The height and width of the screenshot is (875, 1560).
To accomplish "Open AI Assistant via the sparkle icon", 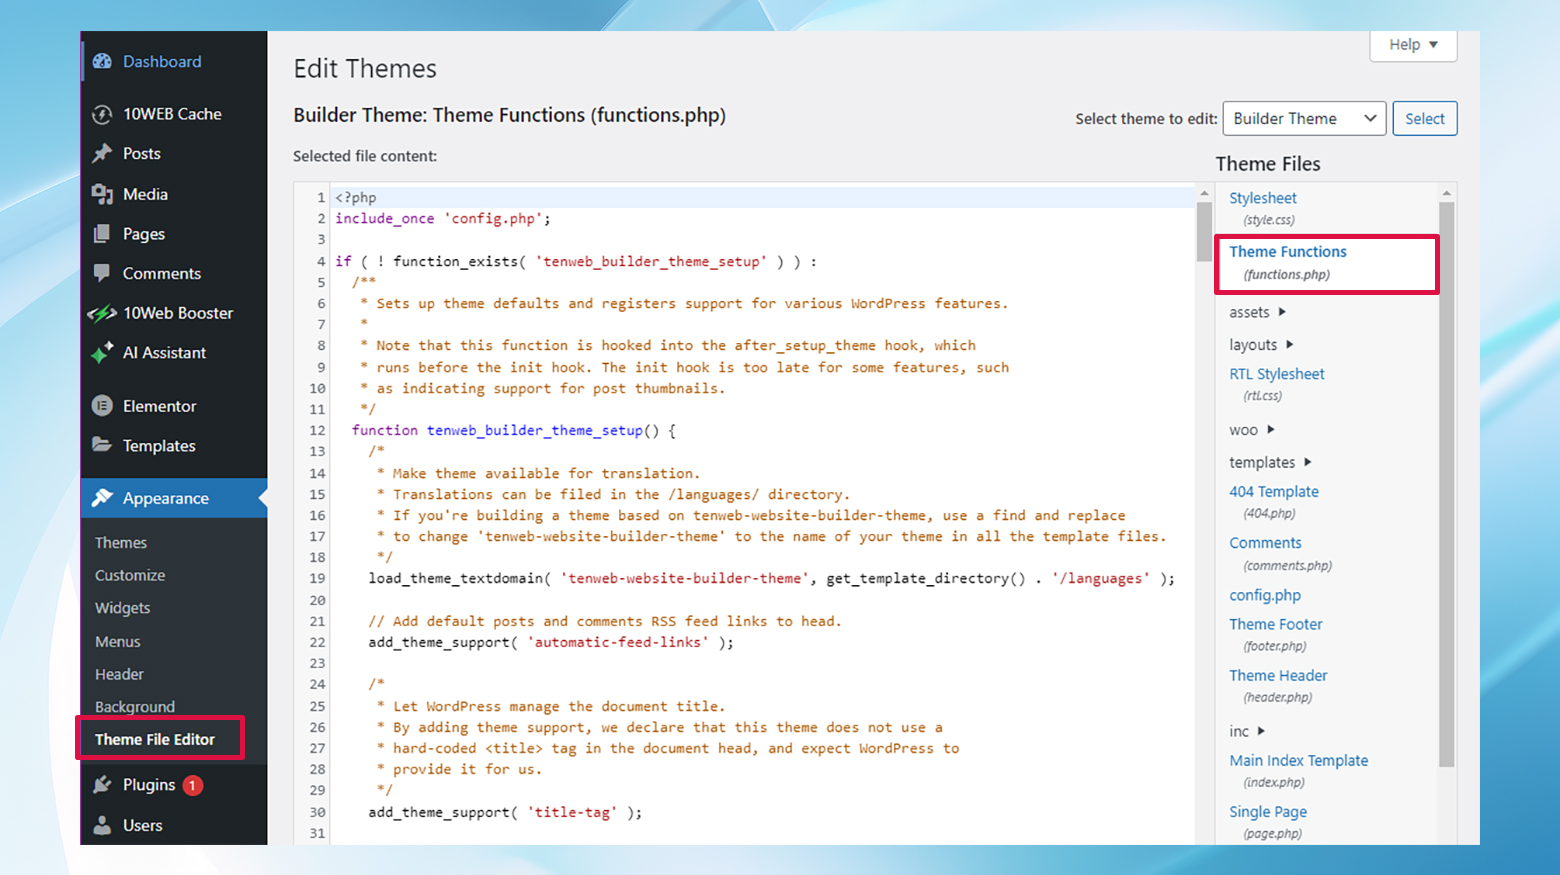I will tap(102, 352).
